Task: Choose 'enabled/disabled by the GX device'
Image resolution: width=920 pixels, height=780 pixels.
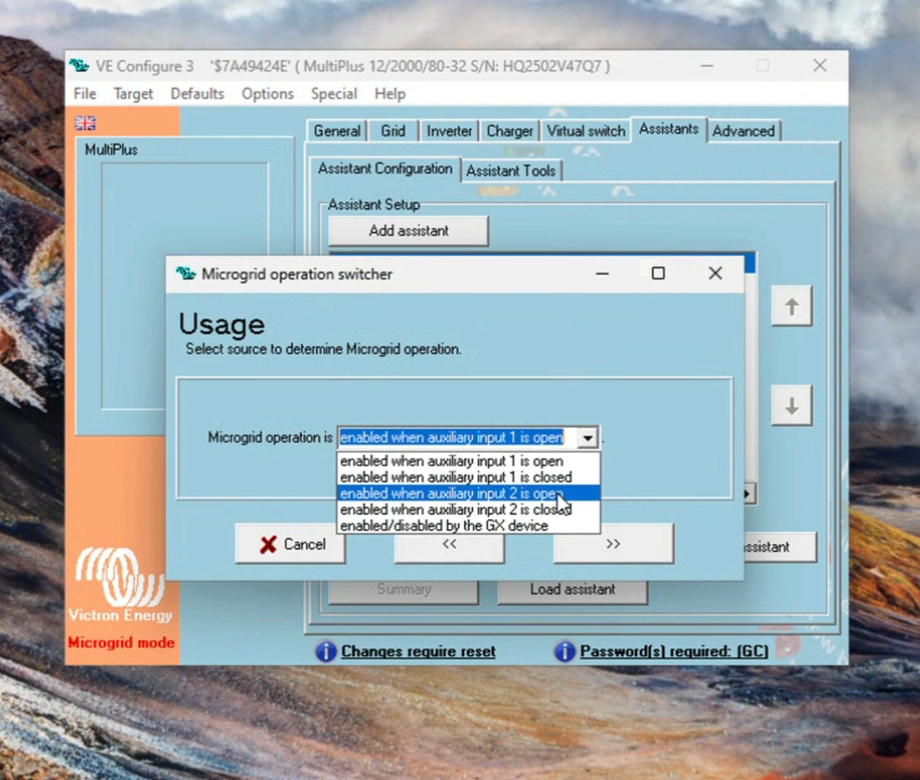Action: [x=468, y=526]
